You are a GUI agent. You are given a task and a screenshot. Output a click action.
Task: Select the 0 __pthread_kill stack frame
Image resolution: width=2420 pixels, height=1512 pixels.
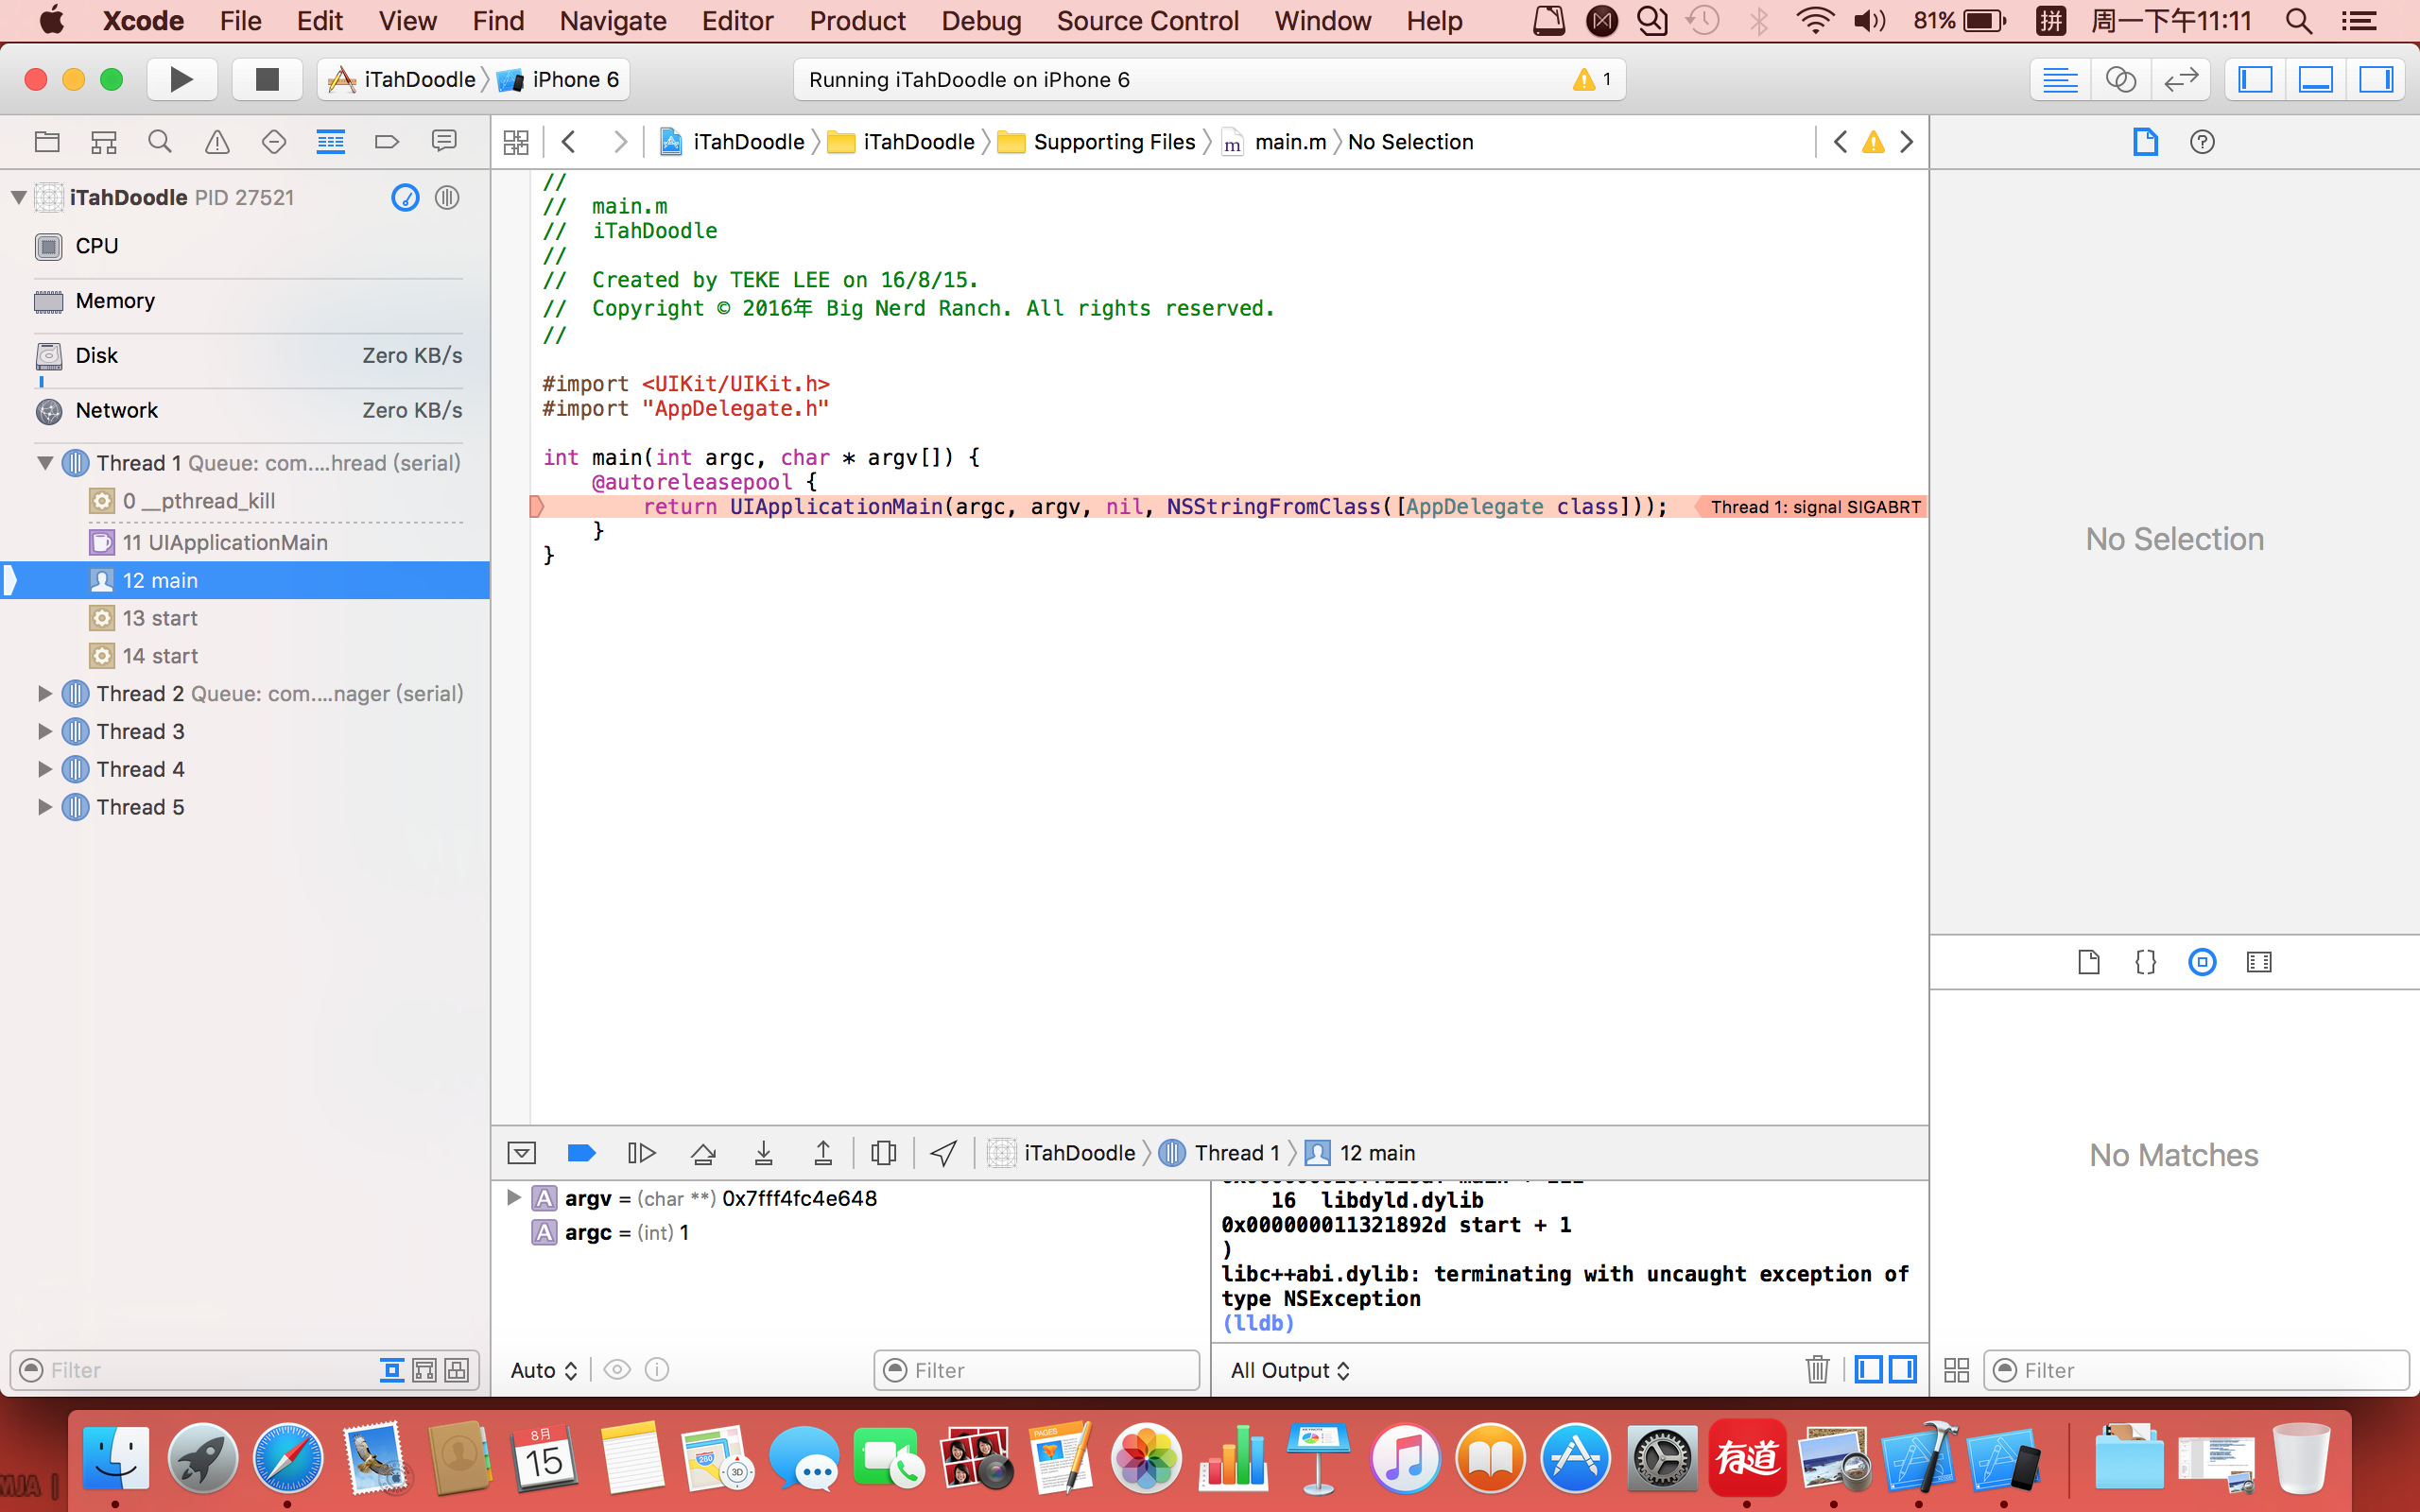(x=245, y=501)
